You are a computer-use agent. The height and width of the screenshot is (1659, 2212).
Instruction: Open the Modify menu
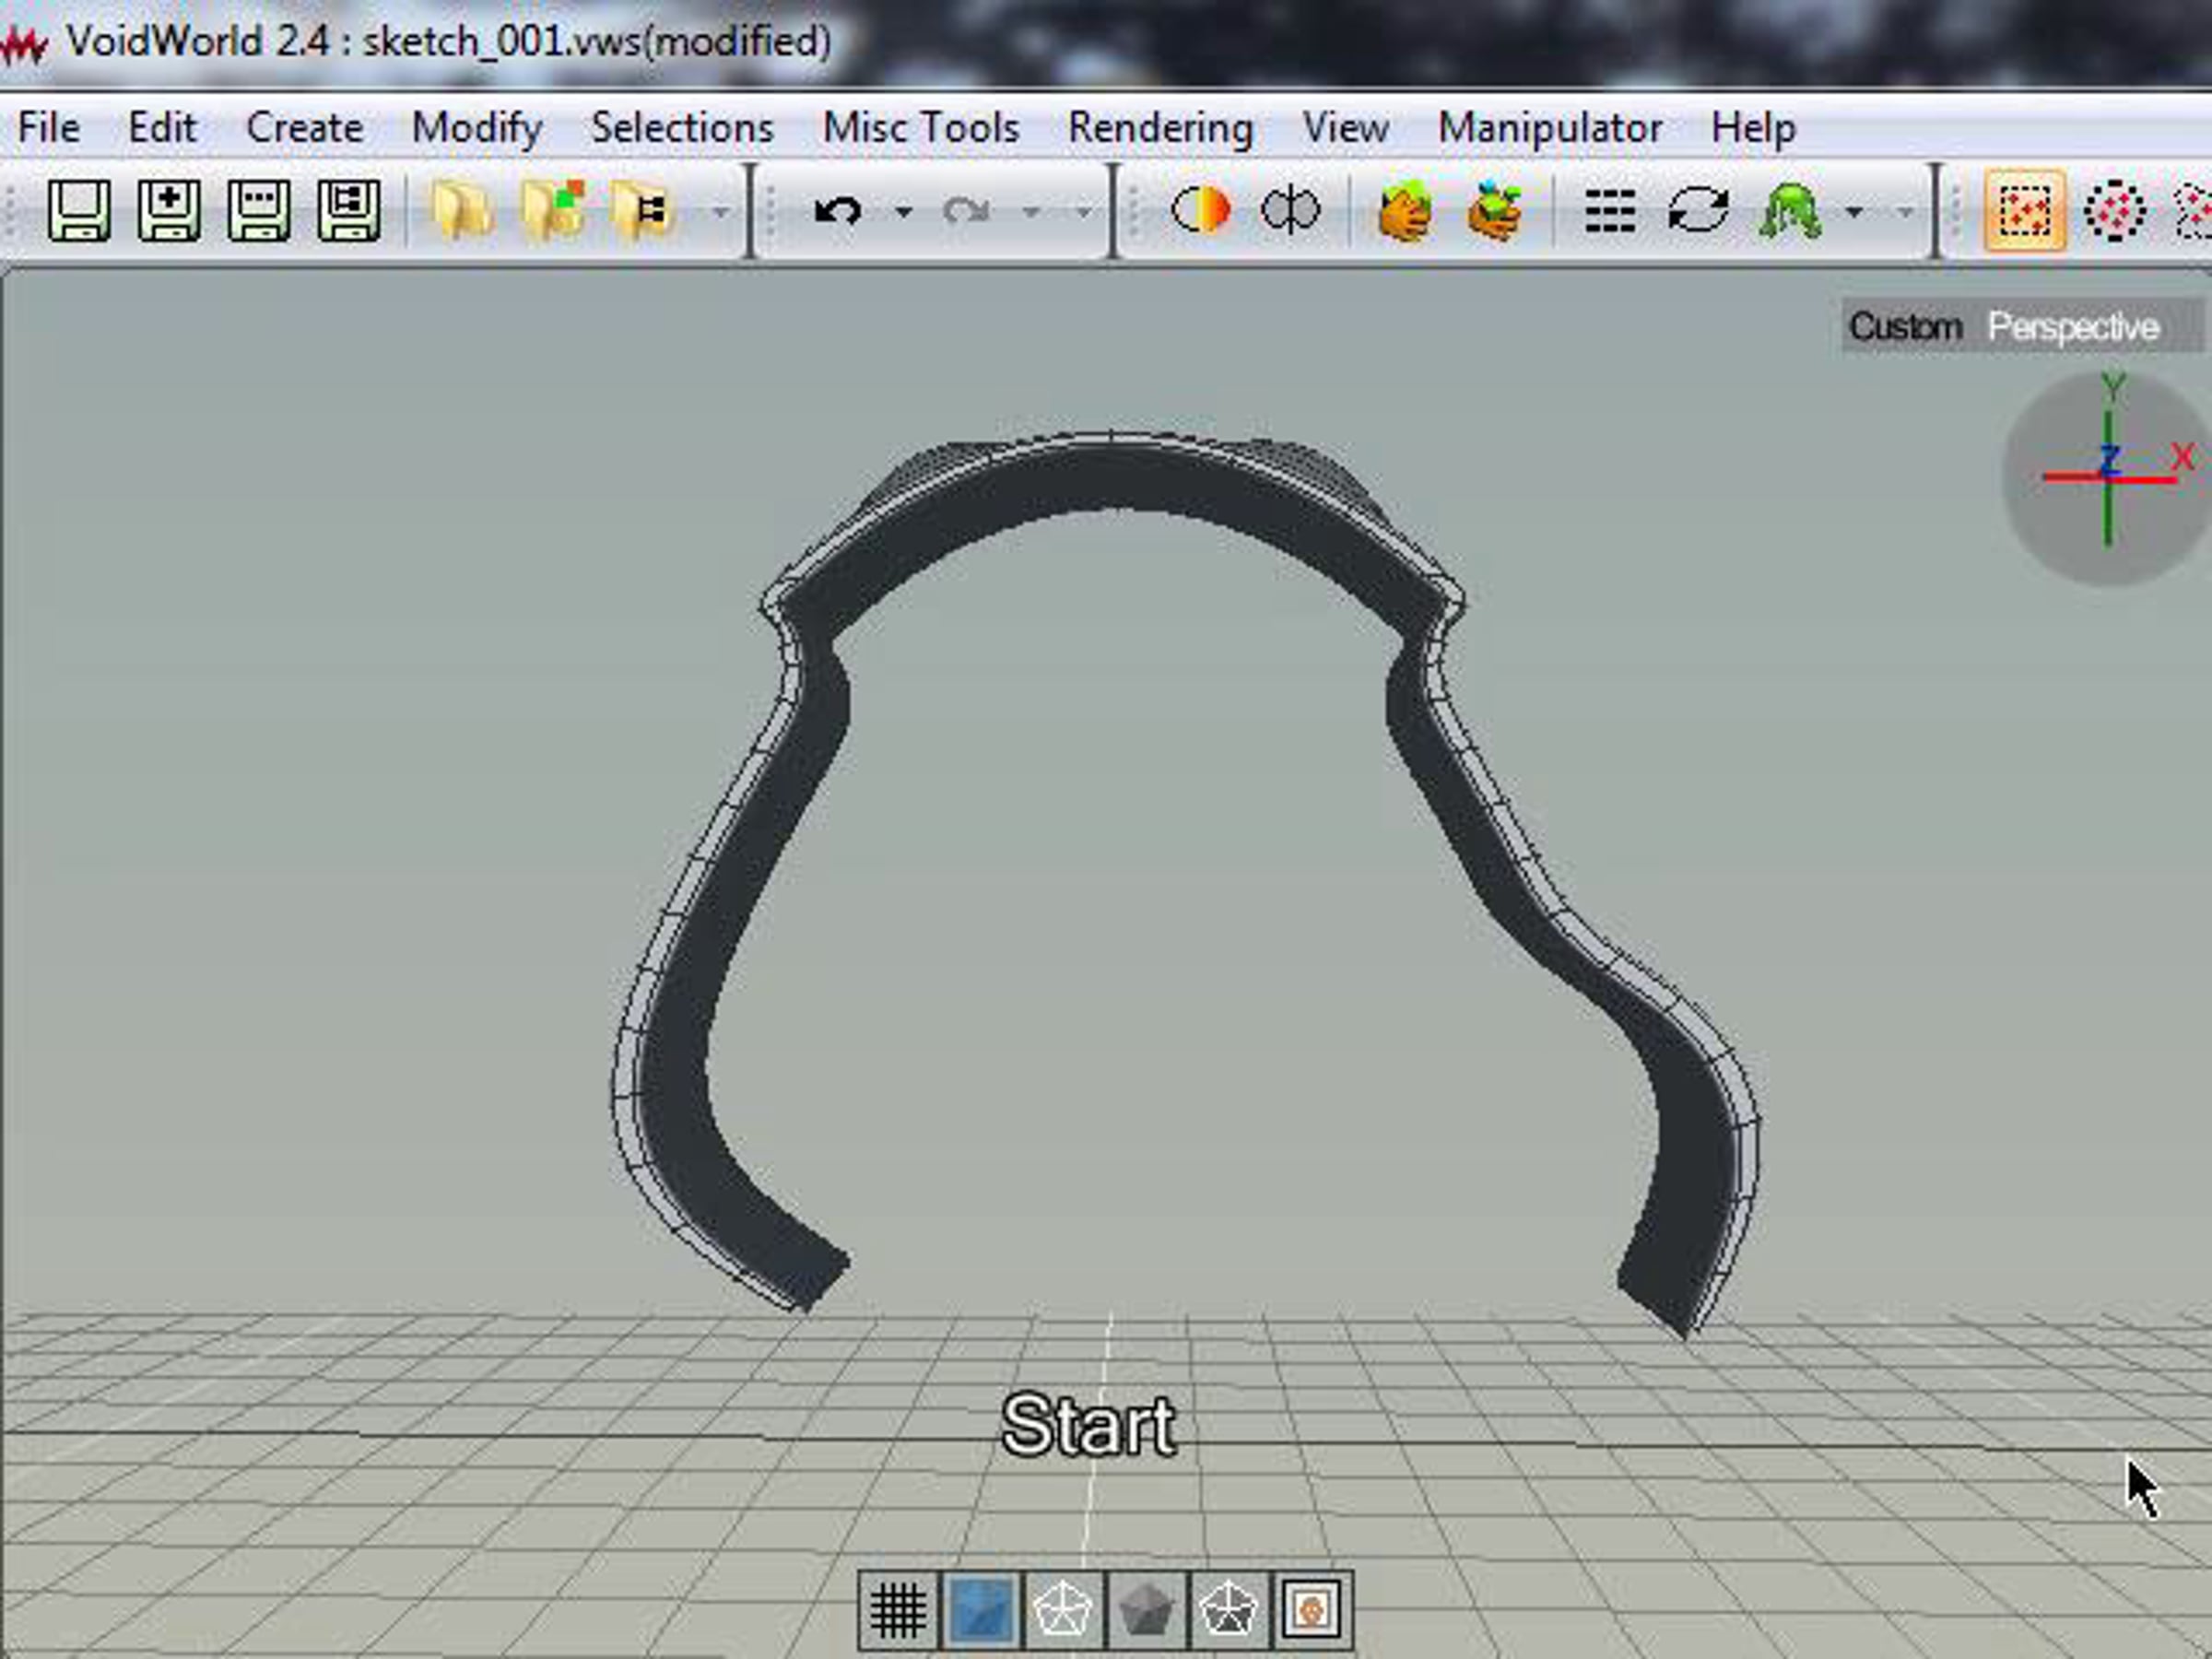[x=477, y=128]
